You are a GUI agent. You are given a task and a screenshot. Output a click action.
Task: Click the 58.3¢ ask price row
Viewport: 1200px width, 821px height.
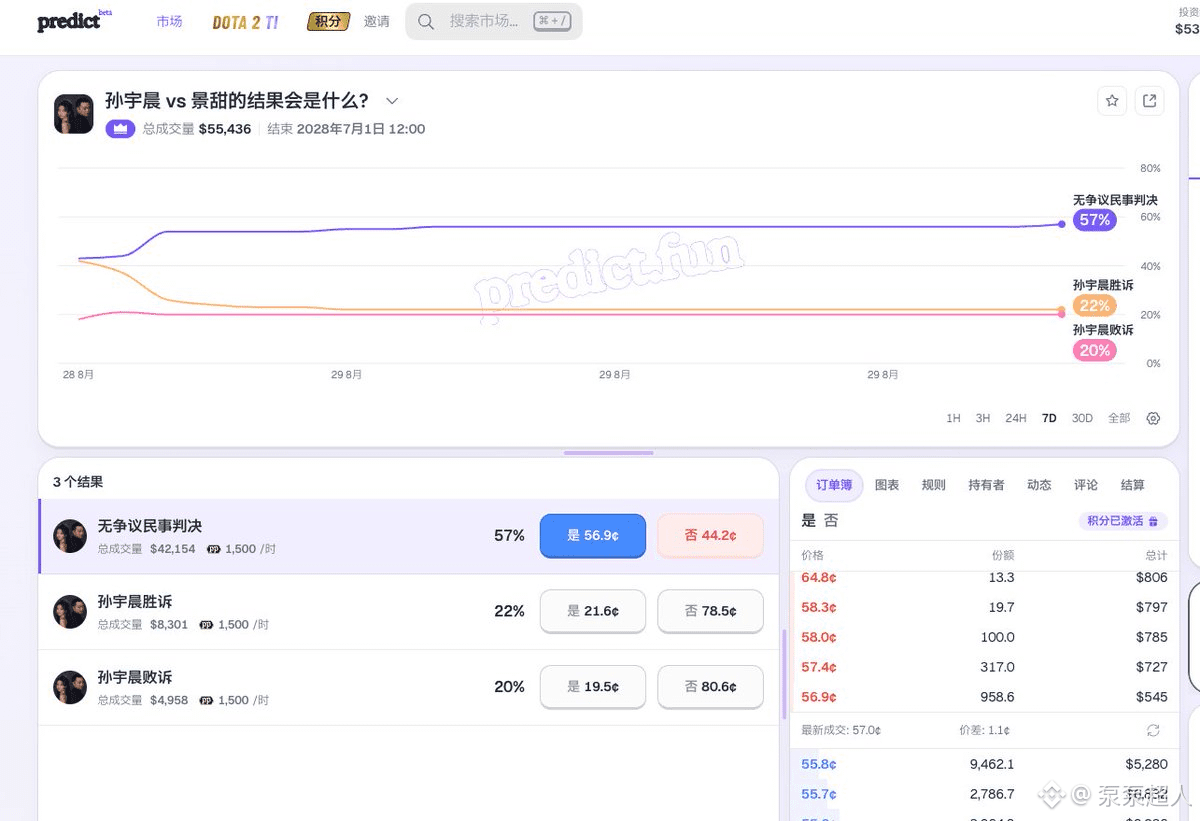[x=984, y=607]
